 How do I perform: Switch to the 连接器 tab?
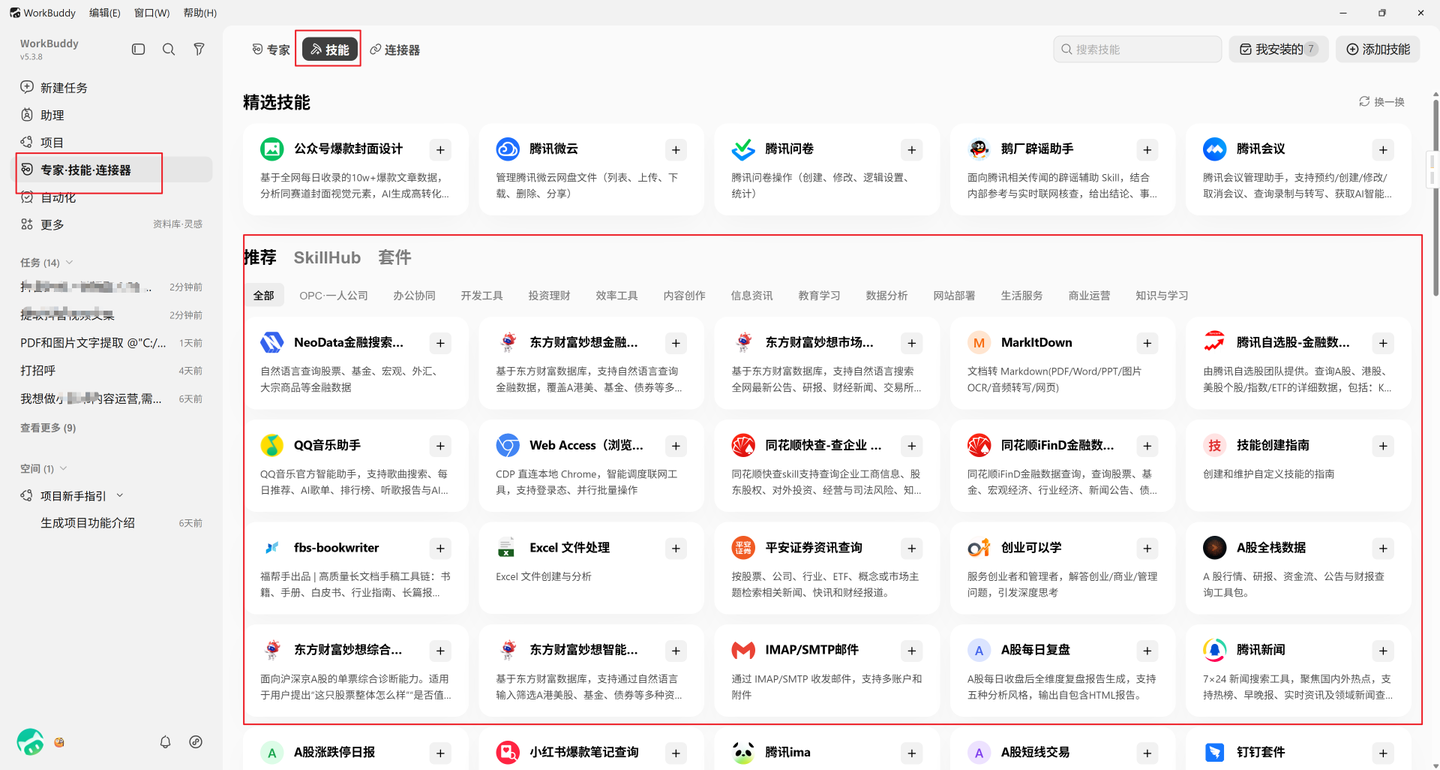pos(395,49)
